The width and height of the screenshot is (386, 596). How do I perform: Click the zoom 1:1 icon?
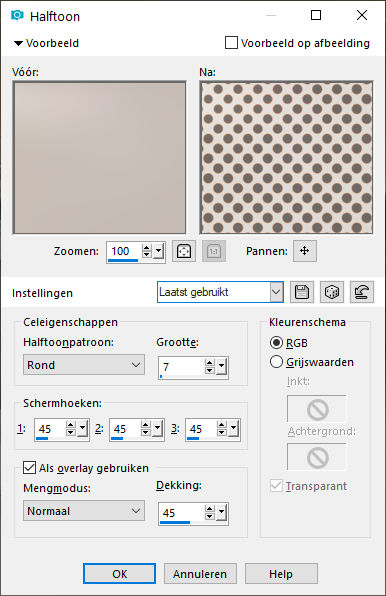click(214, 251)
